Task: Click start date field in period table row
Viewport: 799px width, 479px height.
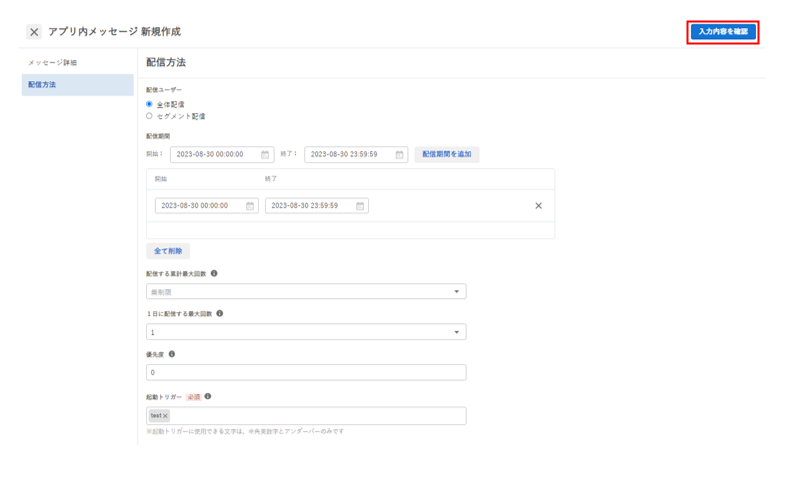Action: (207, 206)
